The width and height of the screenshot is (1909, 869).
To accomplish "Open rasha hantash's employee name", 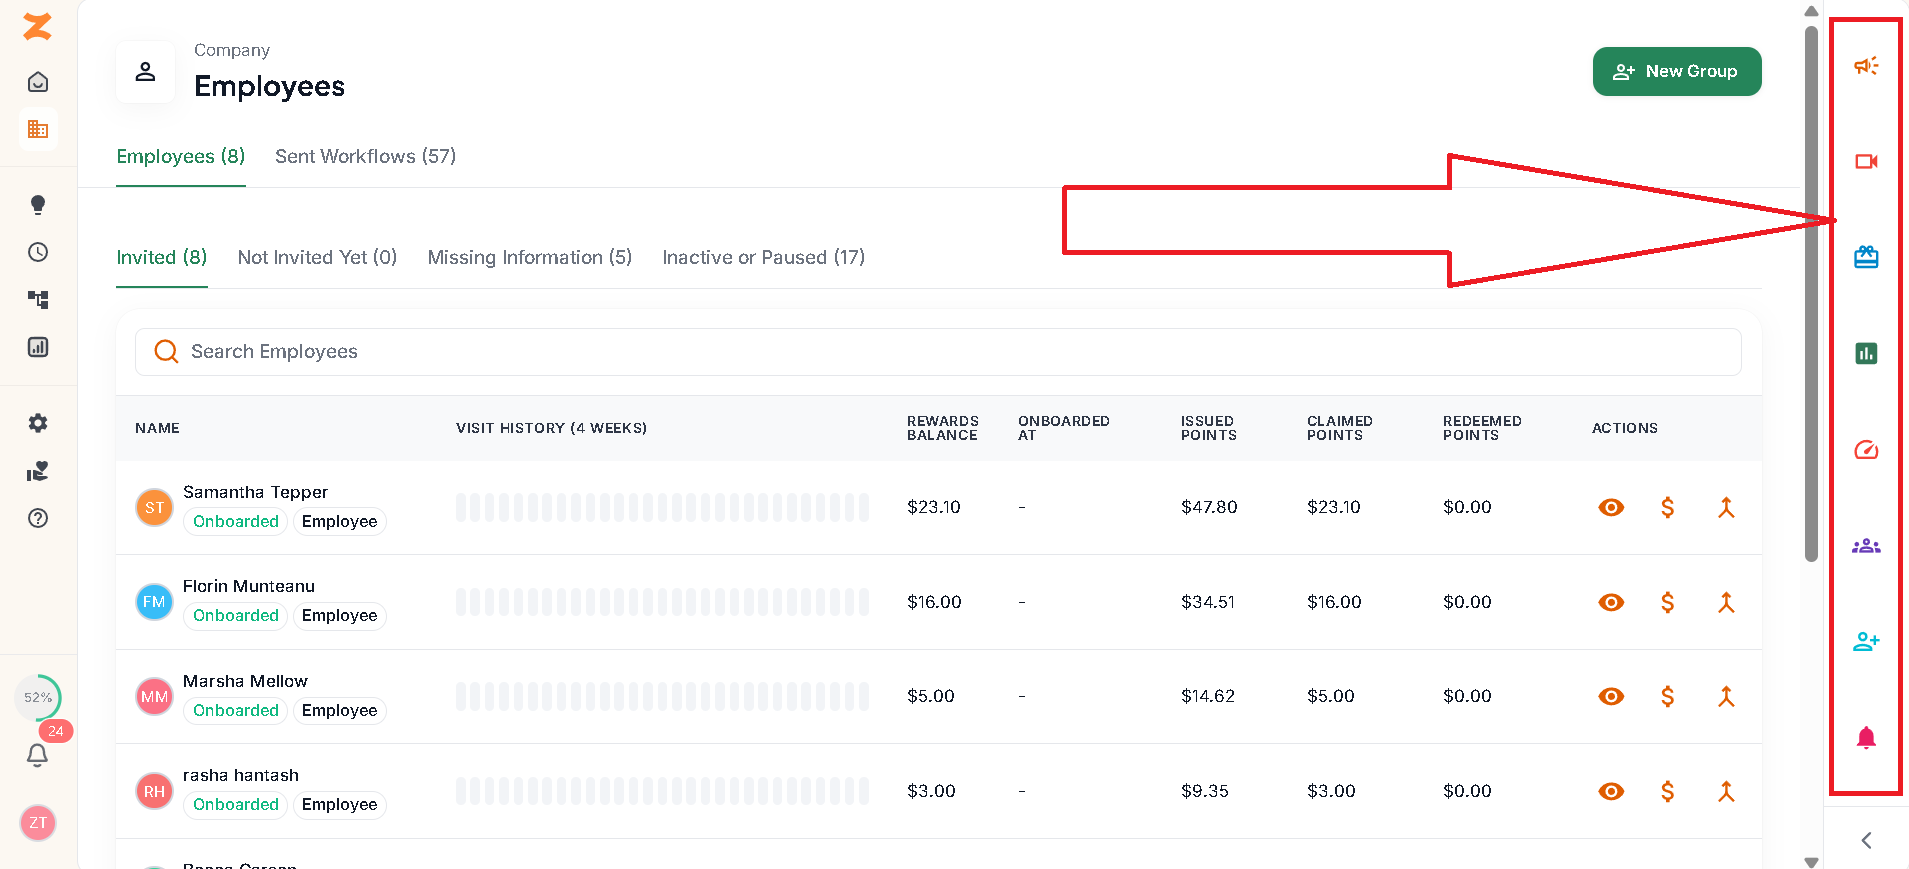I will [x=241, y=775].
